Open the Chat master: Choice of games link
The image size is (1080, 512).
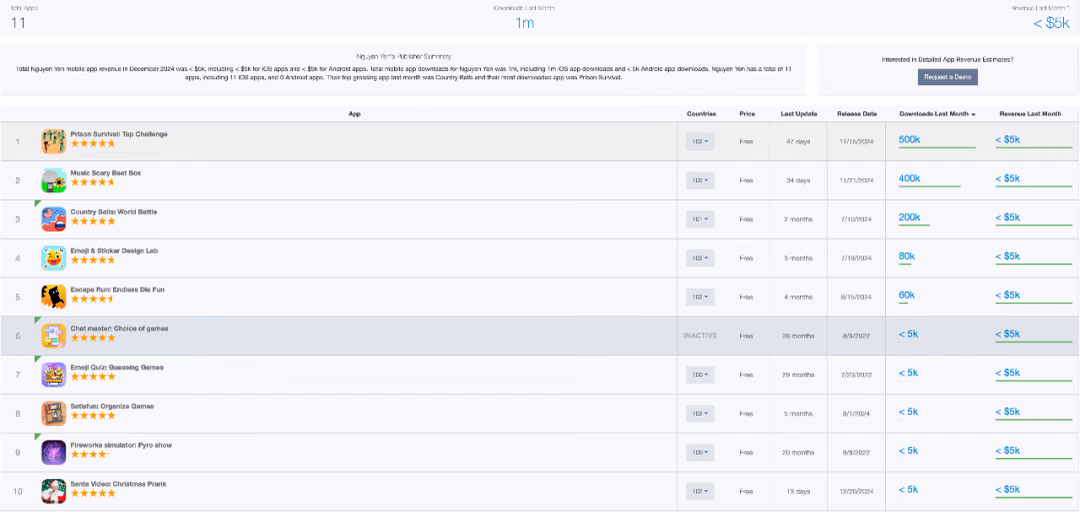[119, 329]
